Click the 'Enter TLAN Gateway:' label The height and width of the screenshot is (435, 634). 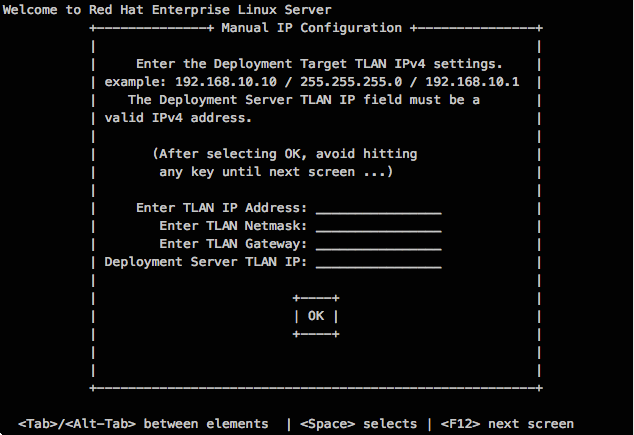coord(233,244)
